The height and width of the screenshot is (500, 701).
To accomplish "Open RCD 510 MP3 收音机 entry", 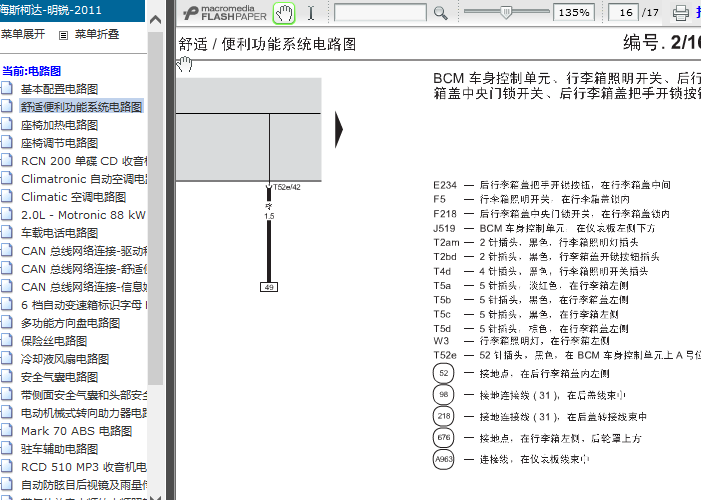I will (84, 467).
